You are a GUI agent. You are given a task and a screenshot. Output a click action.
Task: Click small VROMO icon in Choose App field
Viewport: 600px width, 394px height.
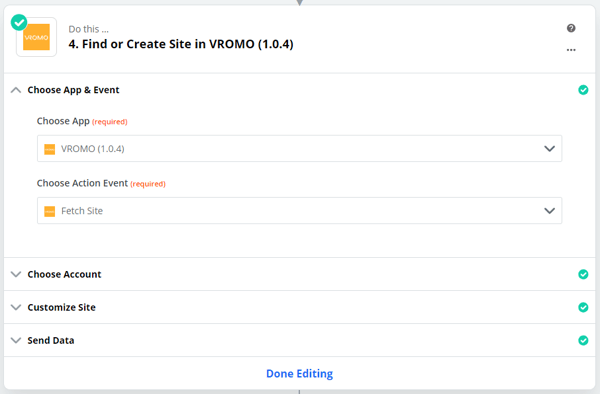click(x=49, y=149)
